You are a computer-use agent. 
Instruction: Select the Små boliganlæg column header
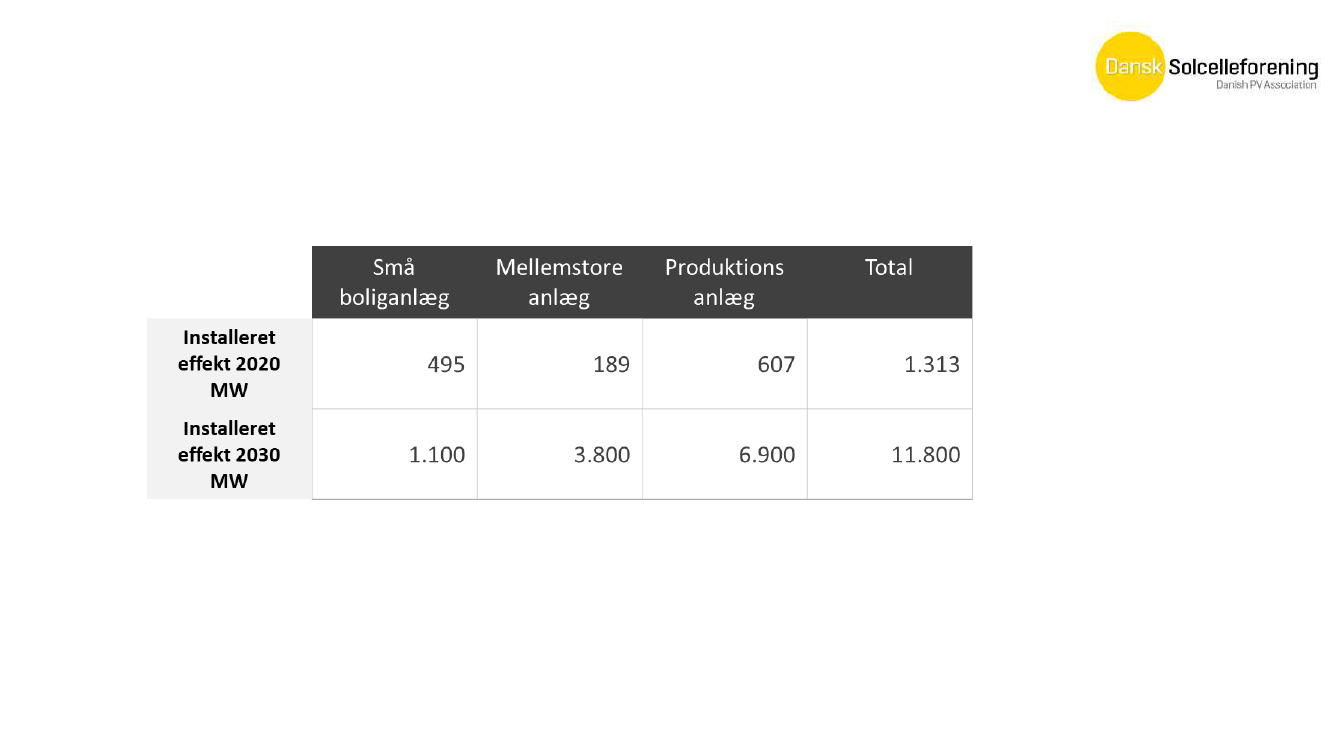395,282
